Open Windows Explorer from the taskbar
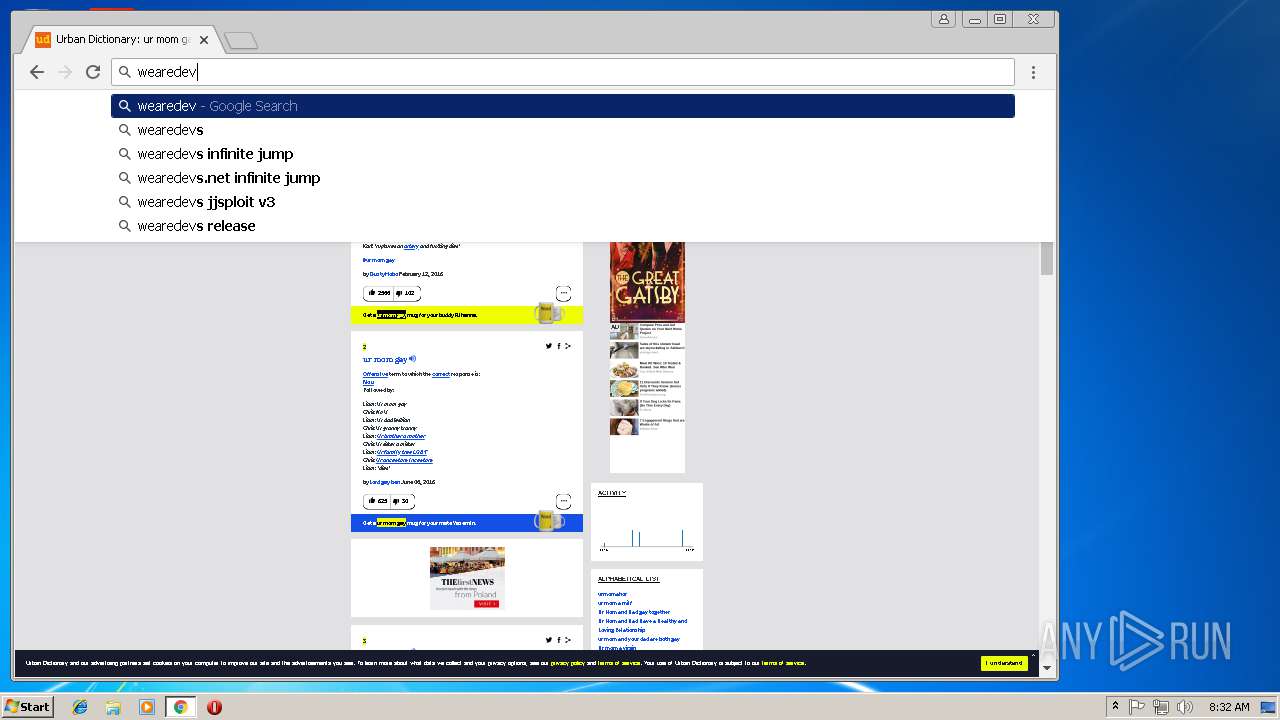This screenshot has width=1280, height=720. click(113, 707)
